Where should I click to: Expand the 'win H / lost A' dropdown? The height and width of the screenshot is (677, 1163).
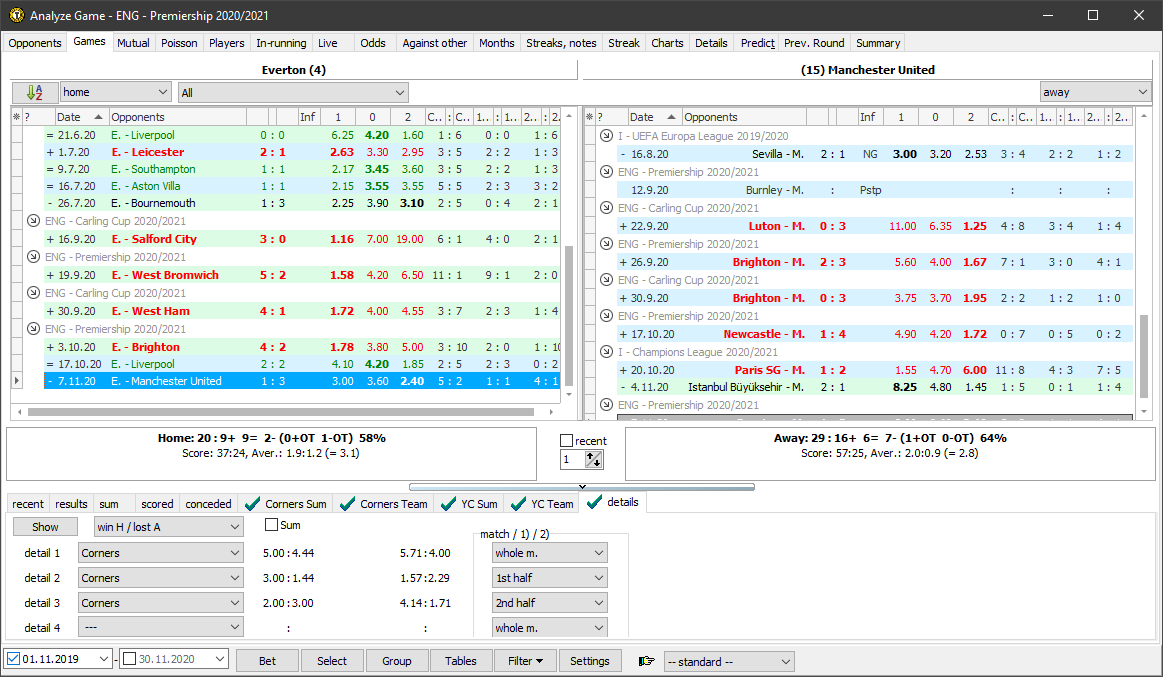coord(168,527)
